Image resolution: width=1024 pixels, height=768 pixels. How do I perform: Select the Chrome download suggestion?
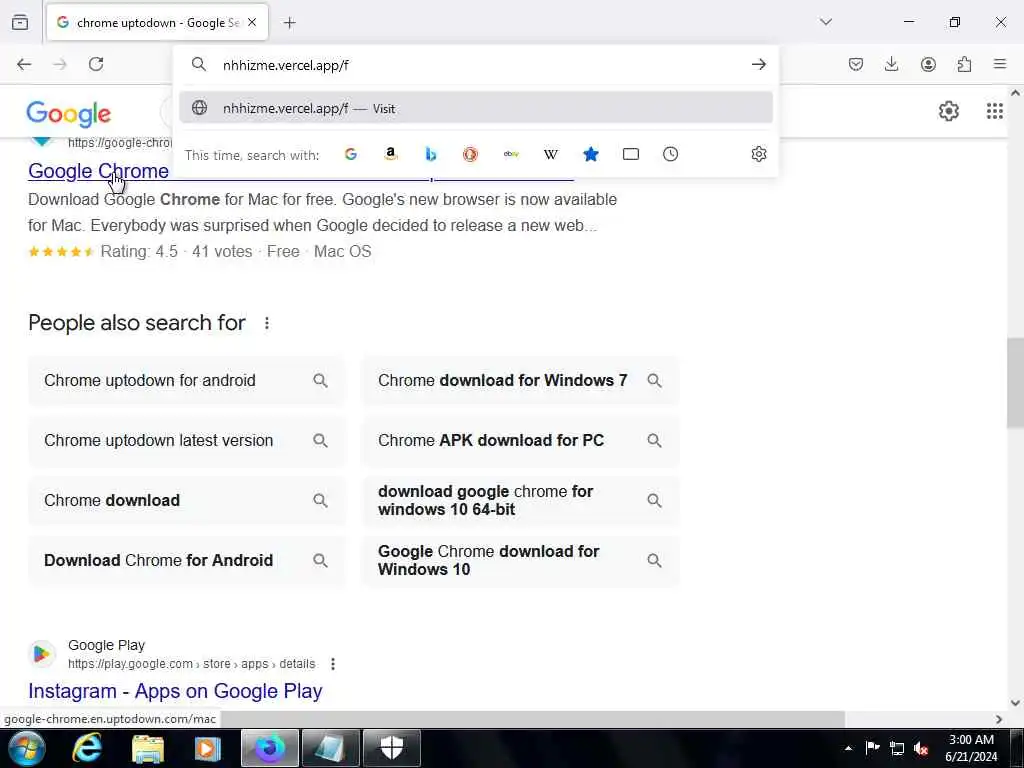pyautogui.click(x=186, y=501)
